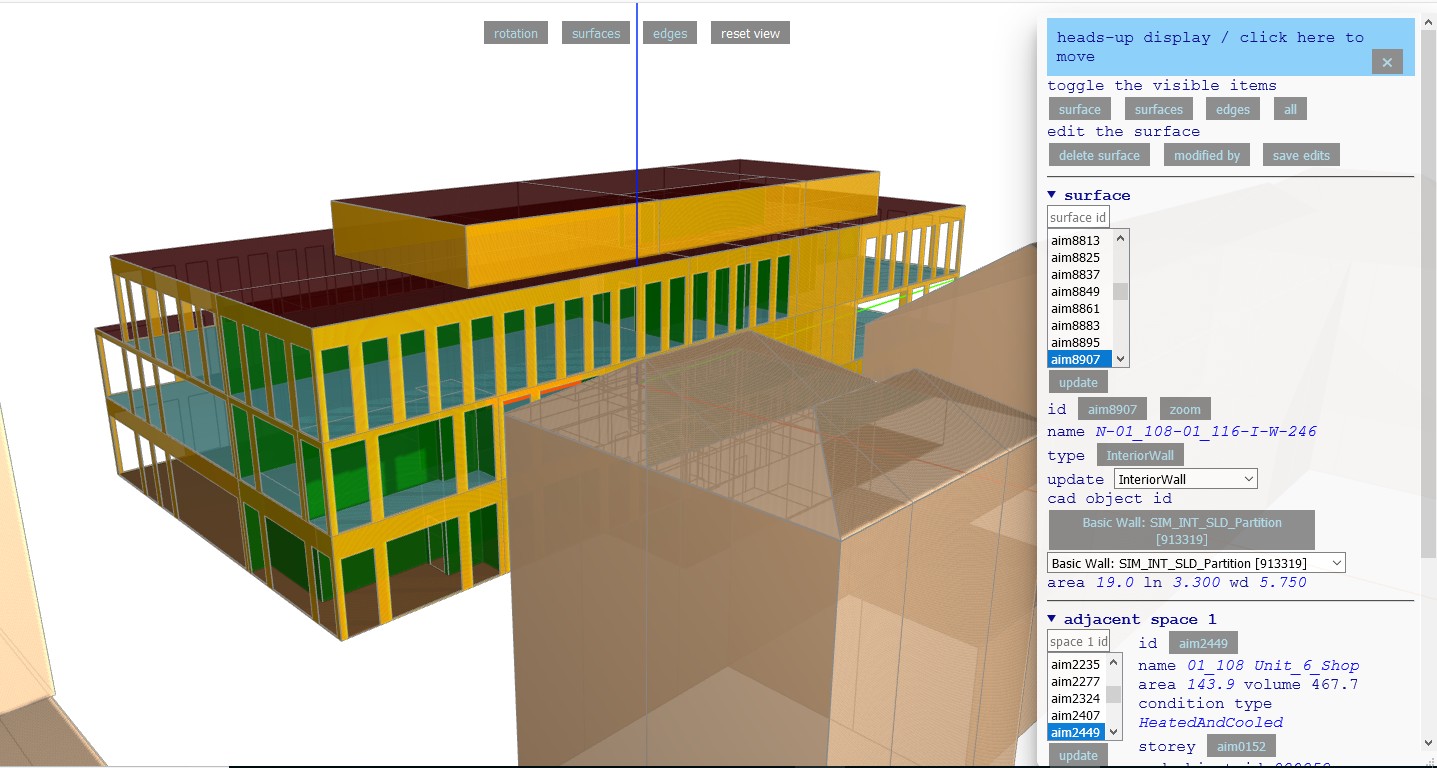Click the reset view button

[750, 33]
